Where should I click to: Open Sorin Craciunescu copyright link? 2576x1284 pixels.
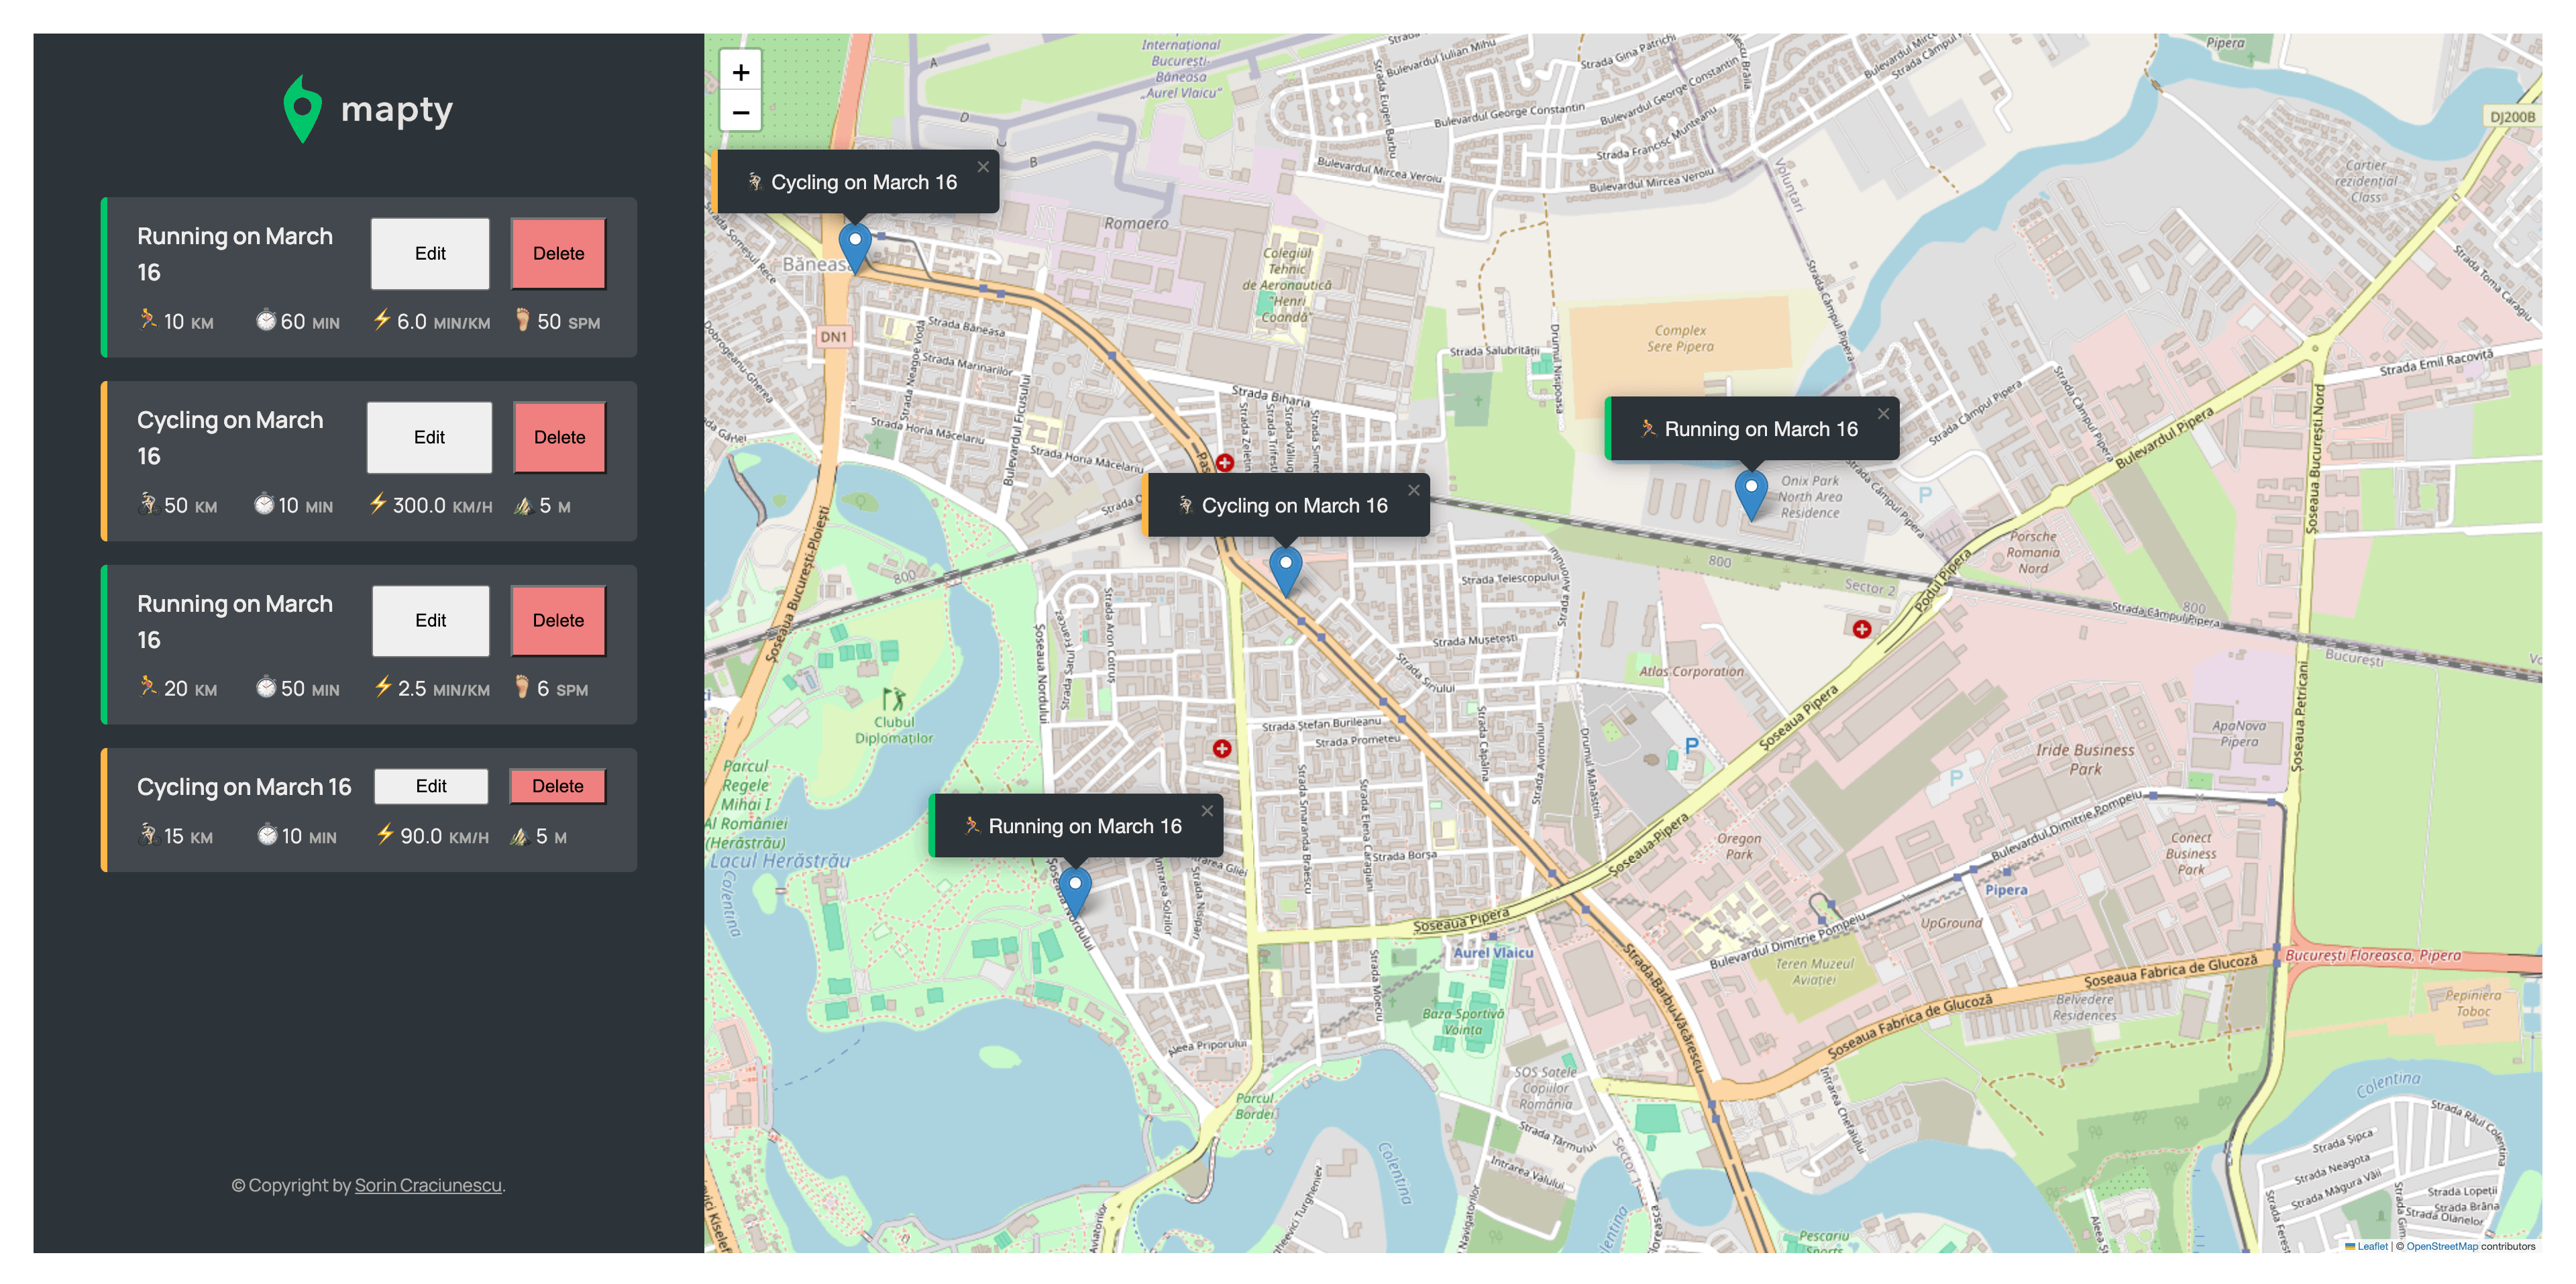coord(428,1186)
